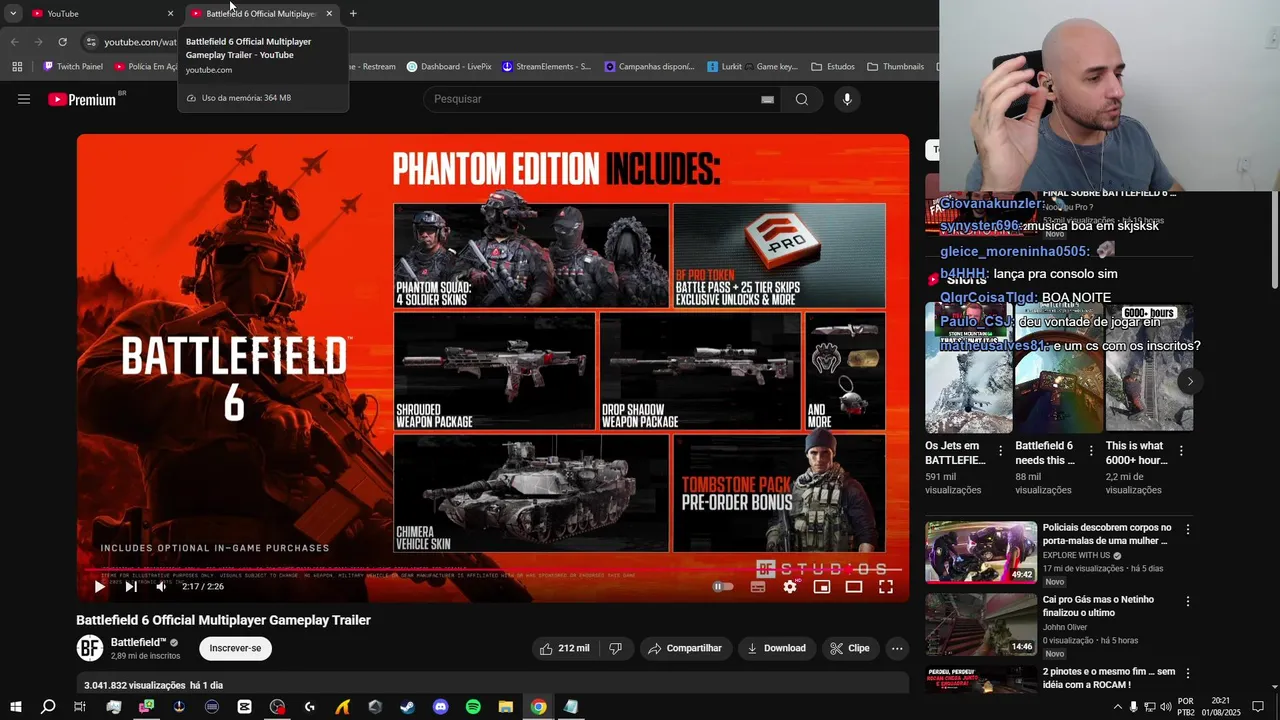Enter fullscreen video mode
The height and width of the screenshot is (720, 1280).
tap(886, 587)
